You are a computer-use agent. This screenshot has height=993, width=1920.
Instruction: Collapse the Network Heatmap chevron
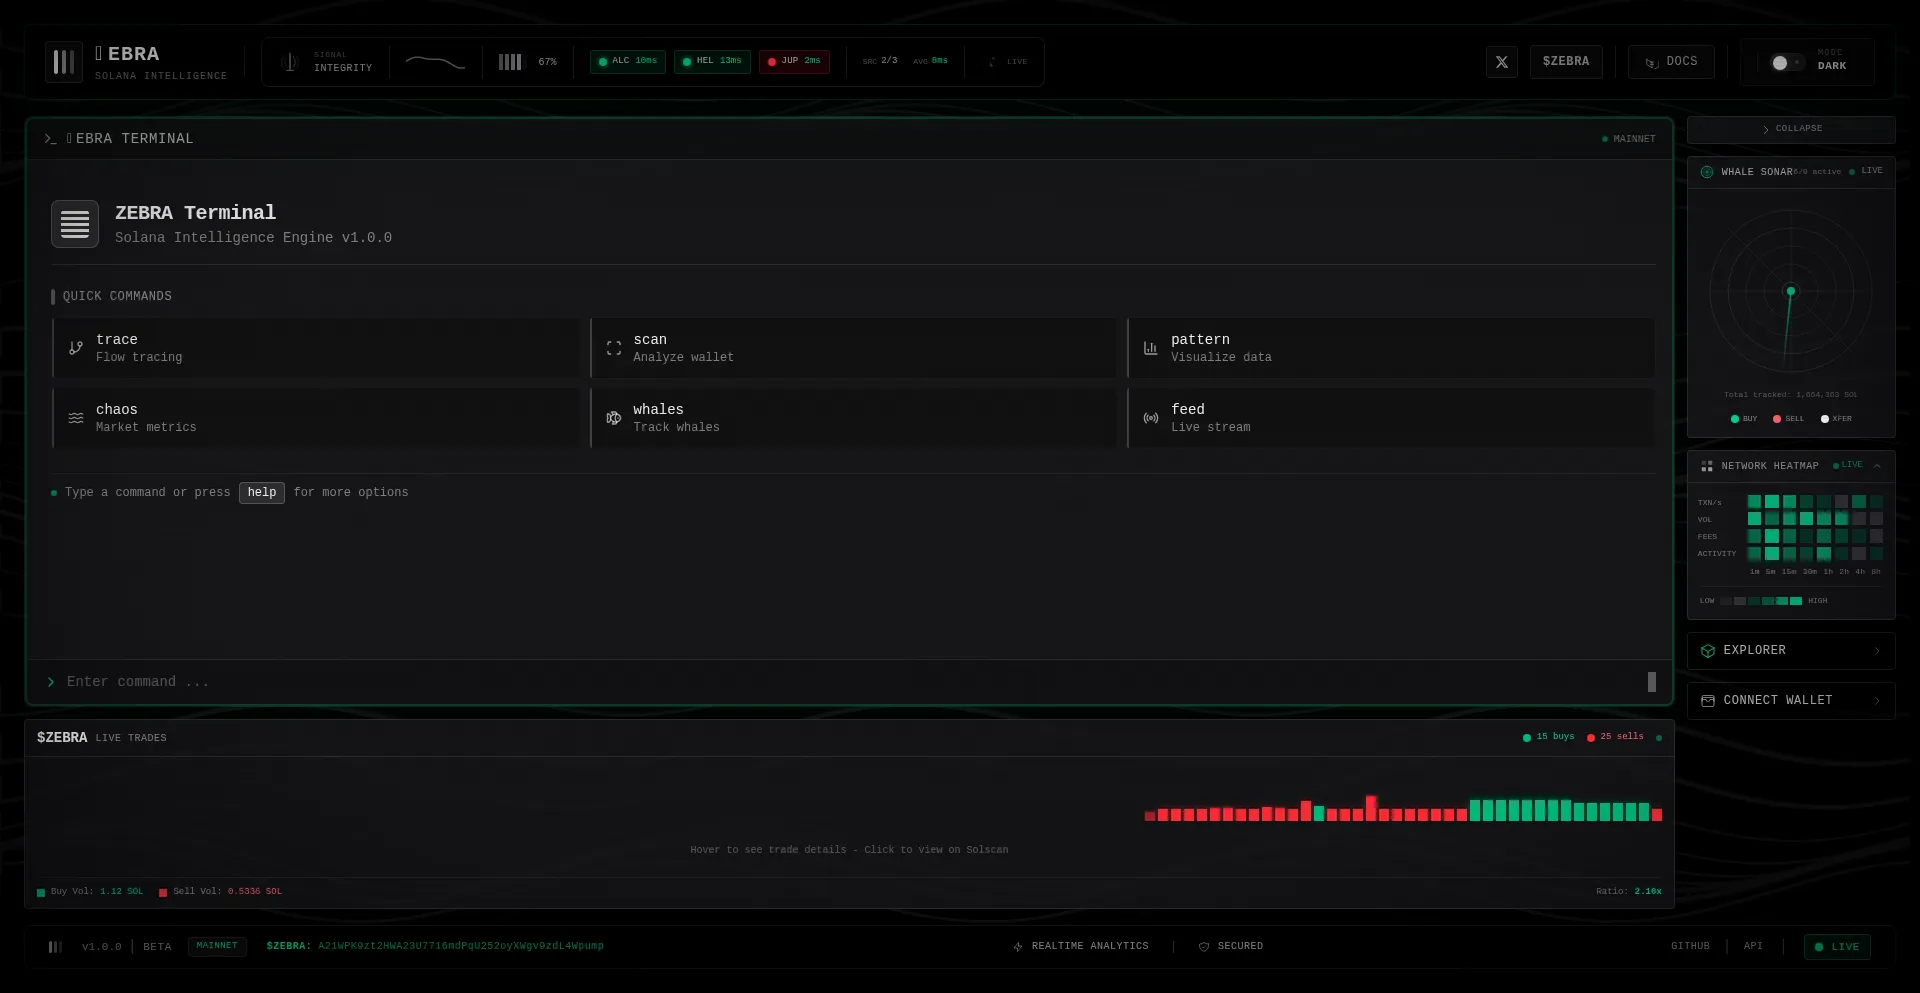[x=1877, y=466]
